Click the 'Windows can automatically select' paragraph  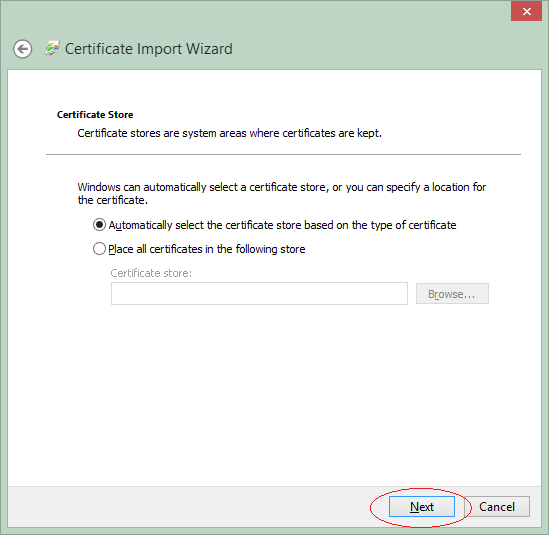(x=282, y=193)
